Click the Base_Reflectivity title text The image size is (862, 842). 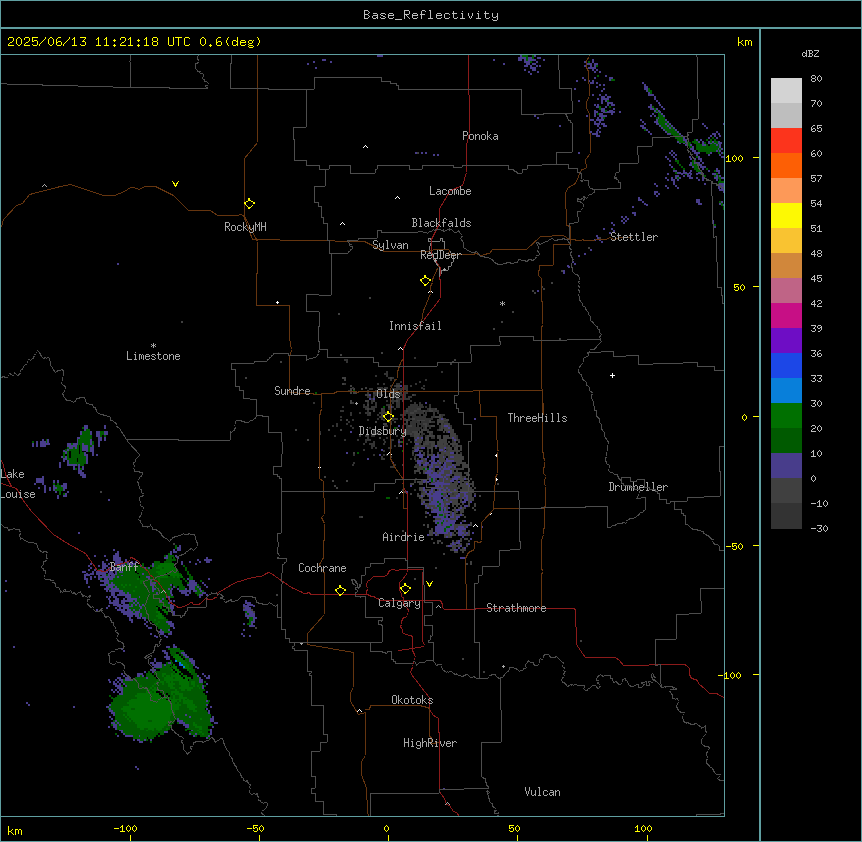click(431, 15)
